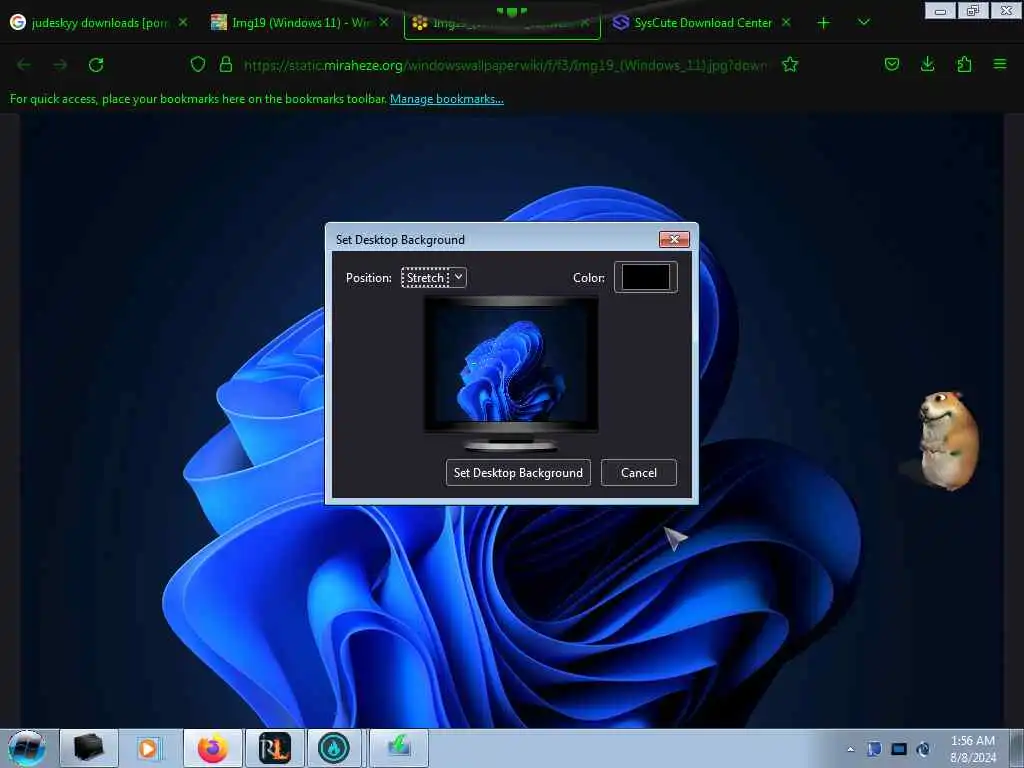The image size is (1024, 768).
Task: Click the Firefox taskbar icon
Action: pos(213,748)
